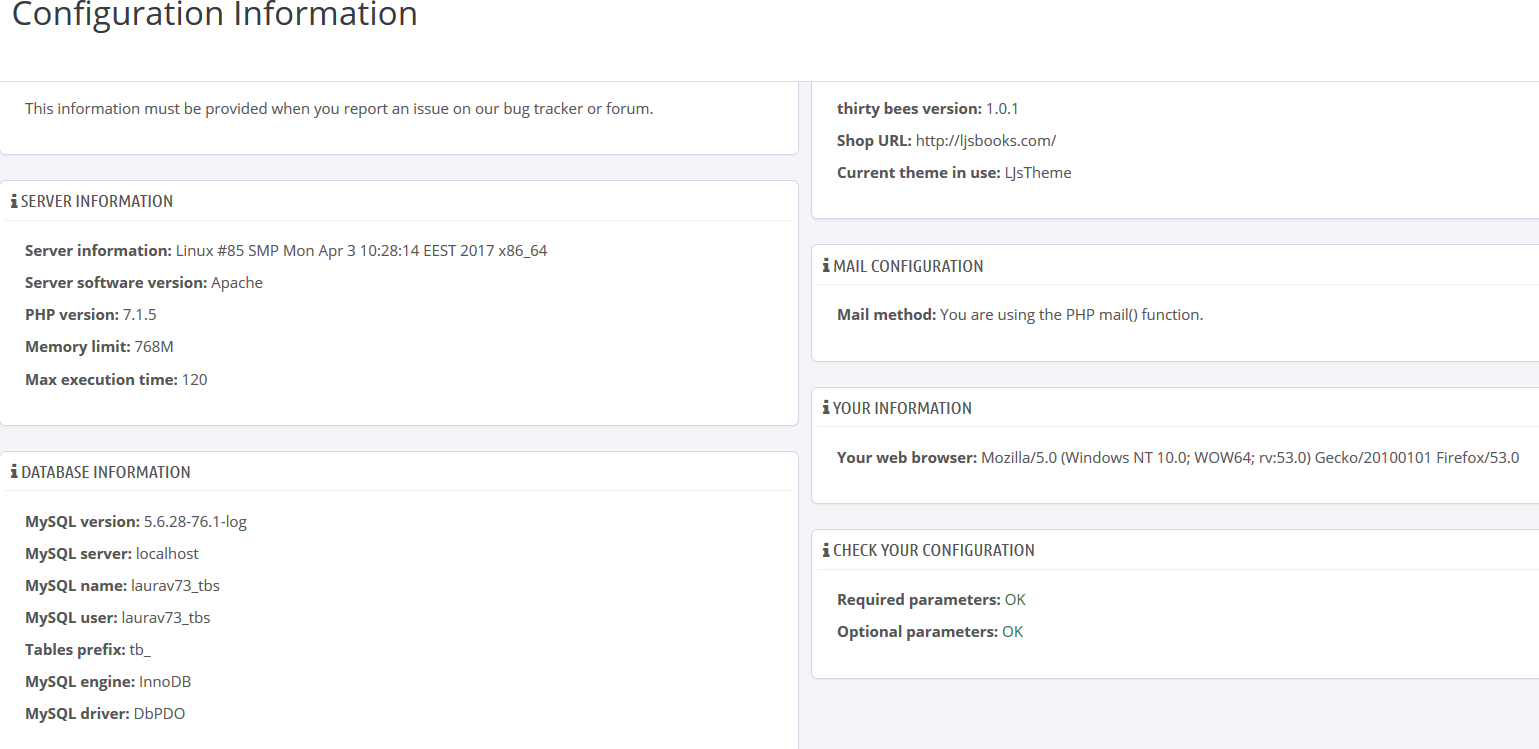Click the PHP version value 7.1.5
This screenshot has width=1539, height=749.
[140, 314]
